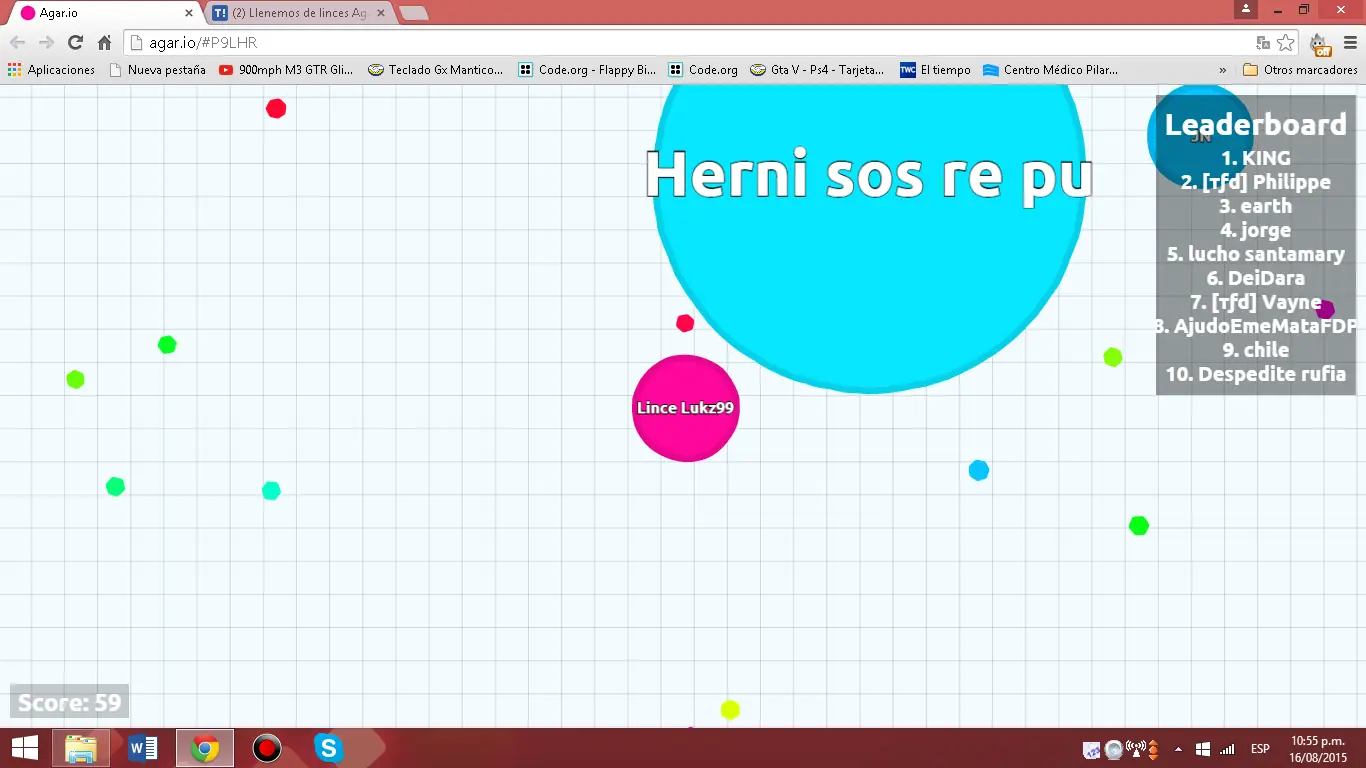Open the Chrome hamburger menu
The height and width of the screenshot is (768, 1366).
coord(1348,43)
